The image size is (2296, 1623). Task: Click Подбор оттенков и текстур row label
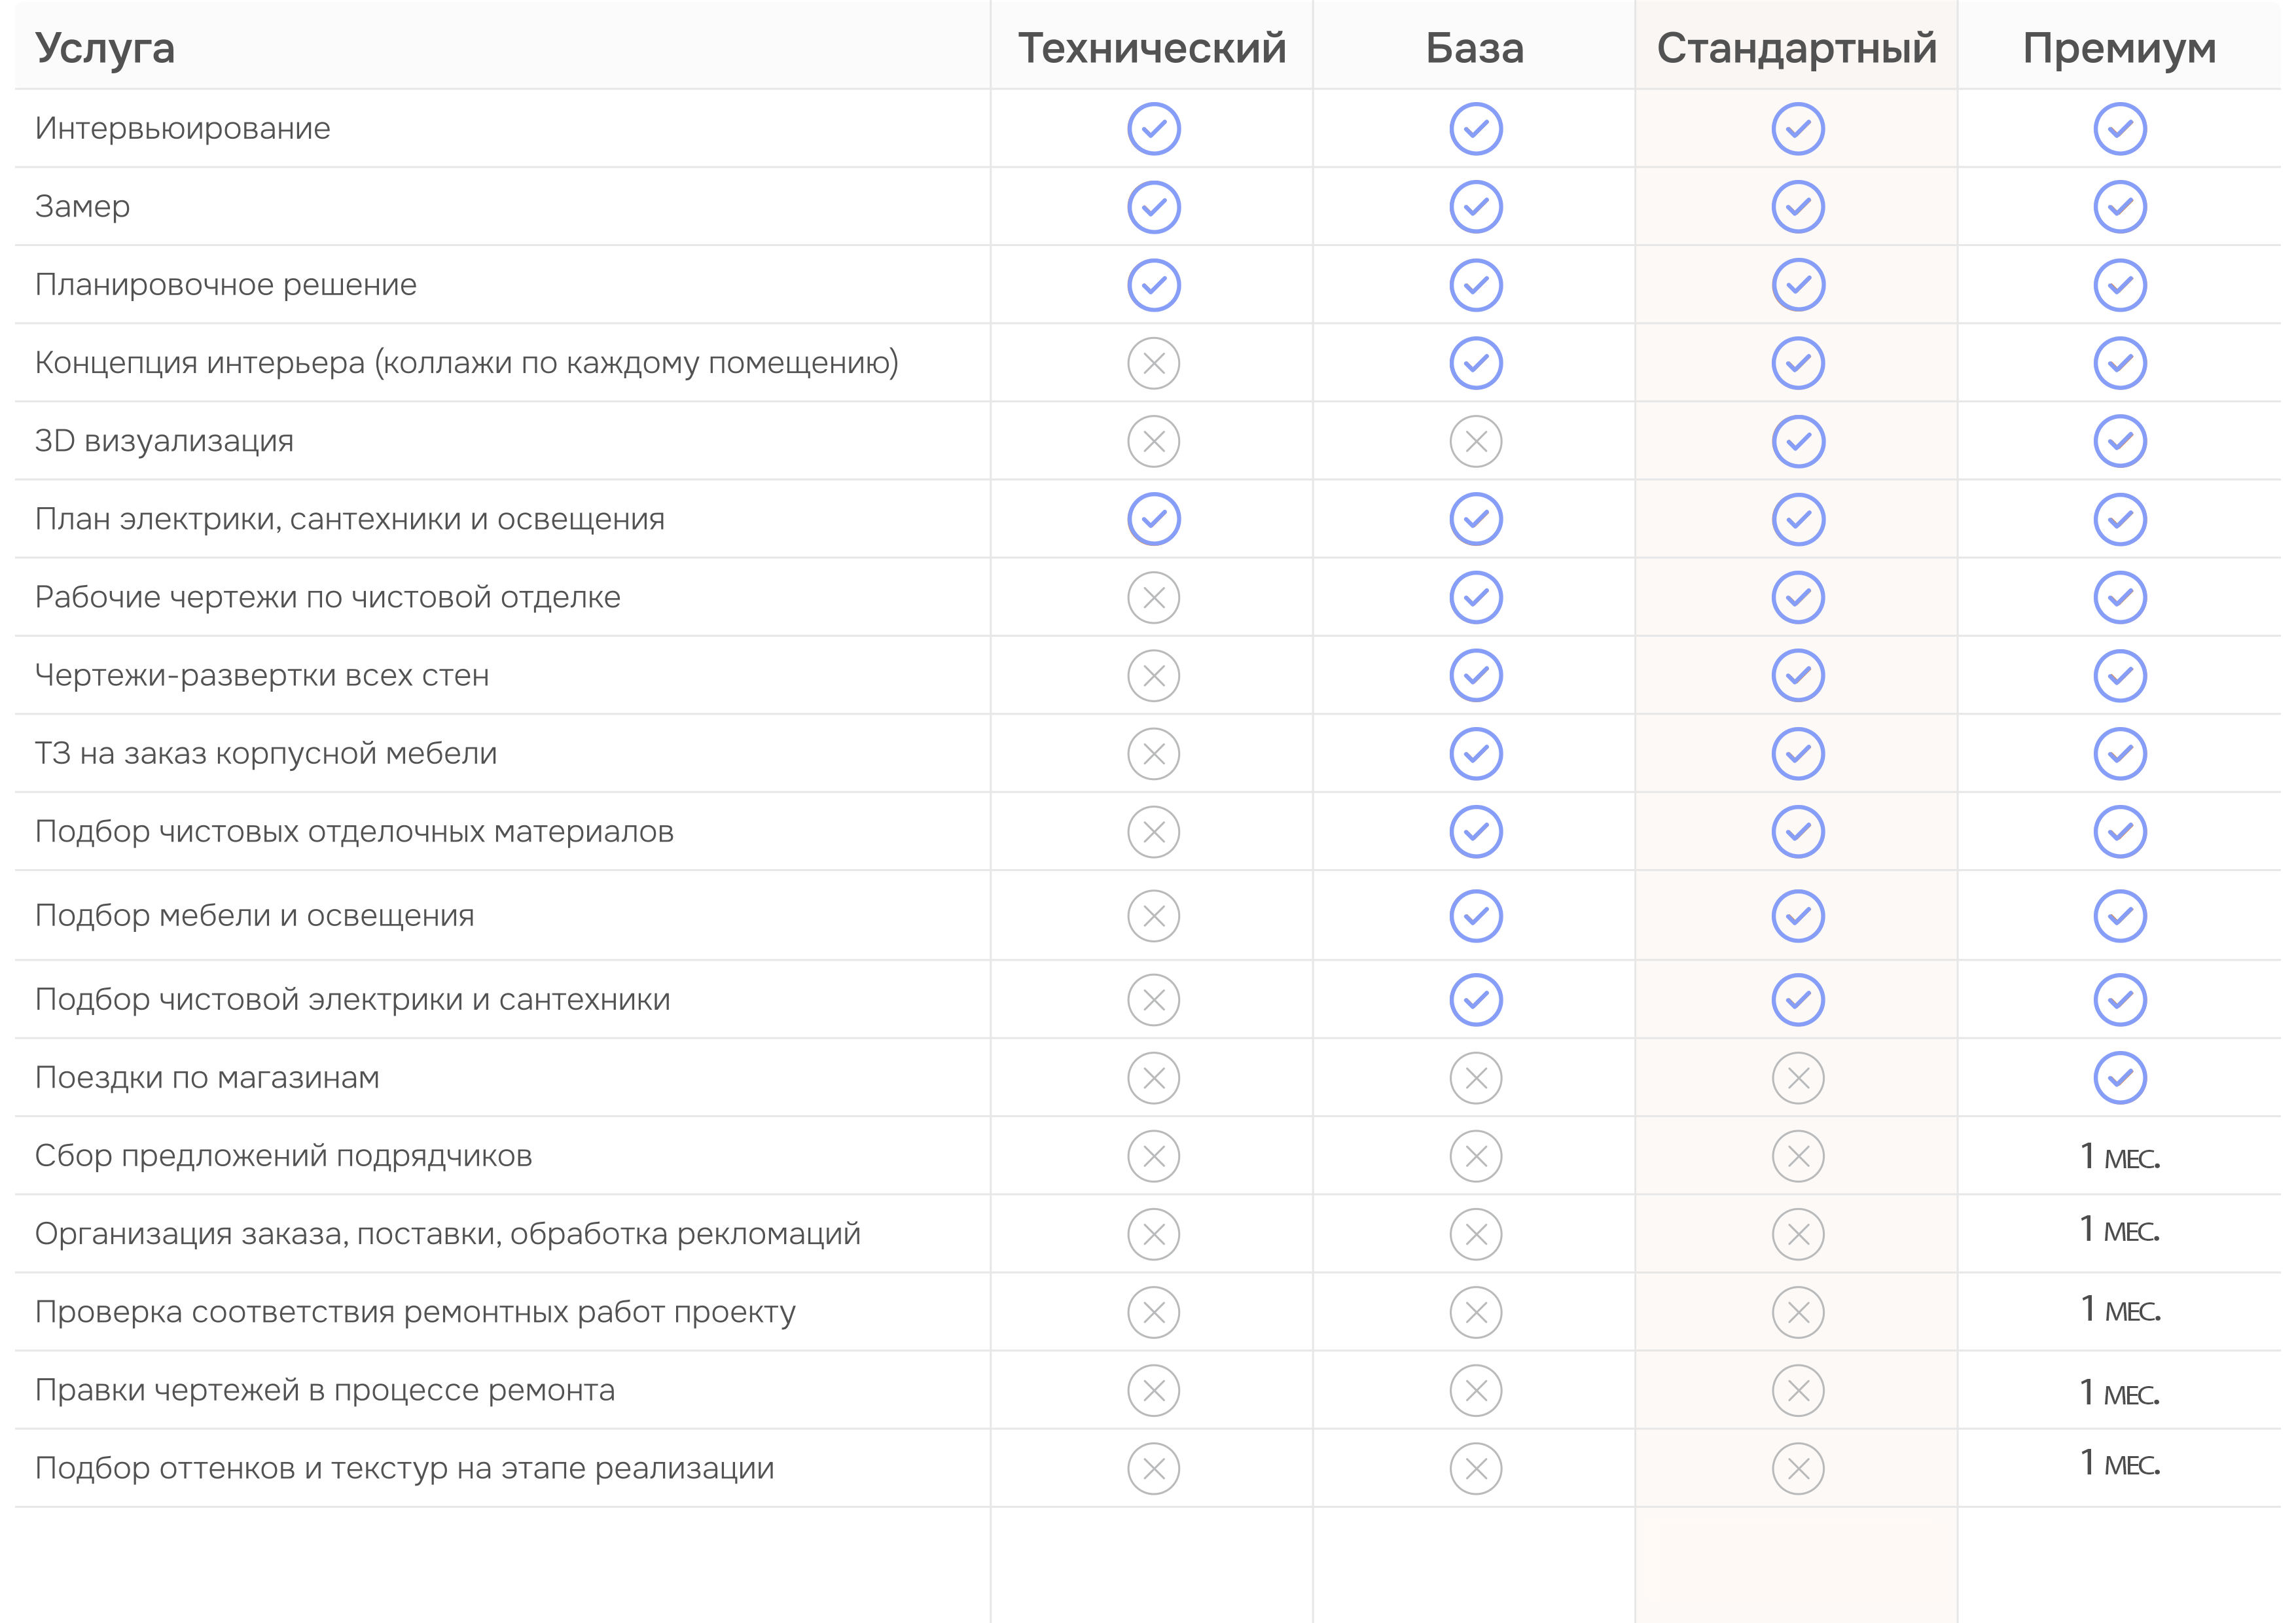[404, 1468]
